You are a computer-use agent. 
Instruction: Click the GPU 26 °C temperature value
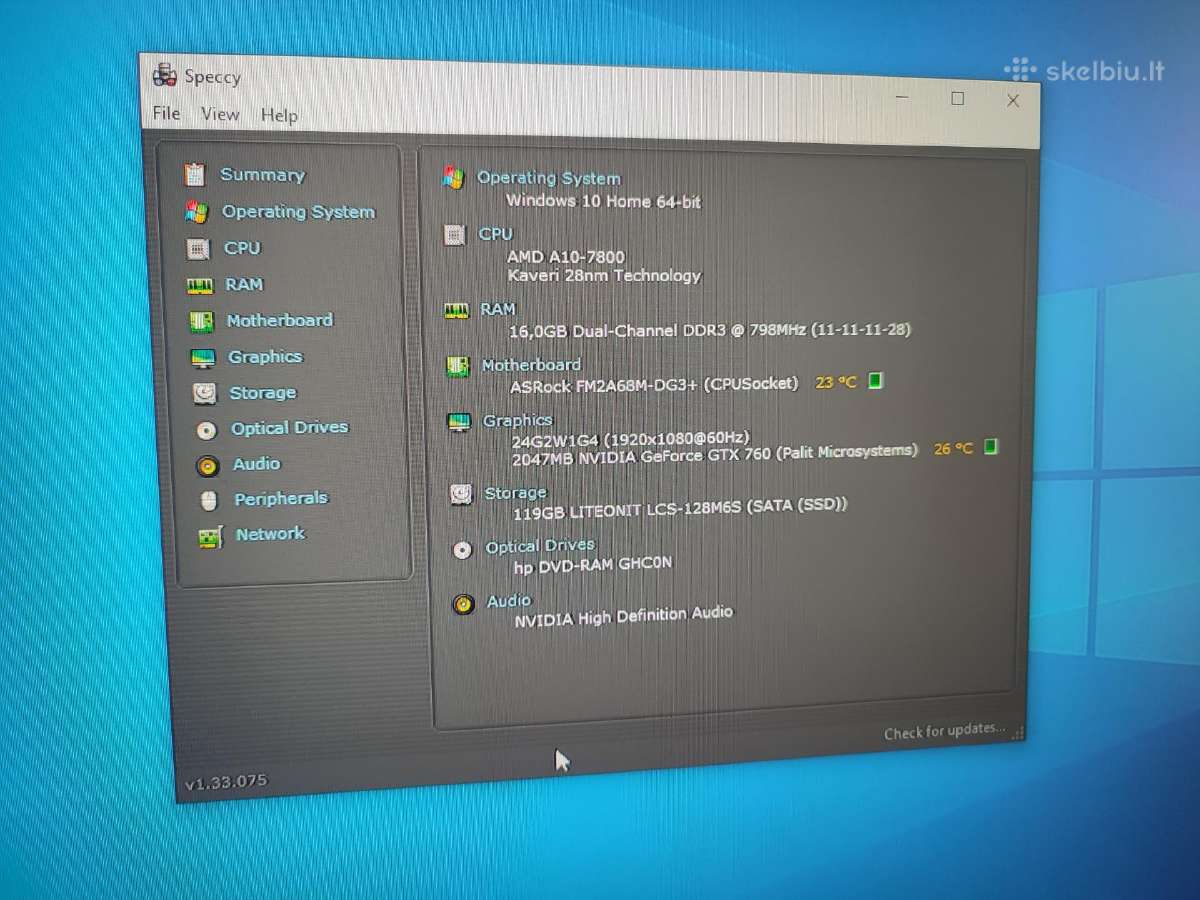[x=953, y=449]
